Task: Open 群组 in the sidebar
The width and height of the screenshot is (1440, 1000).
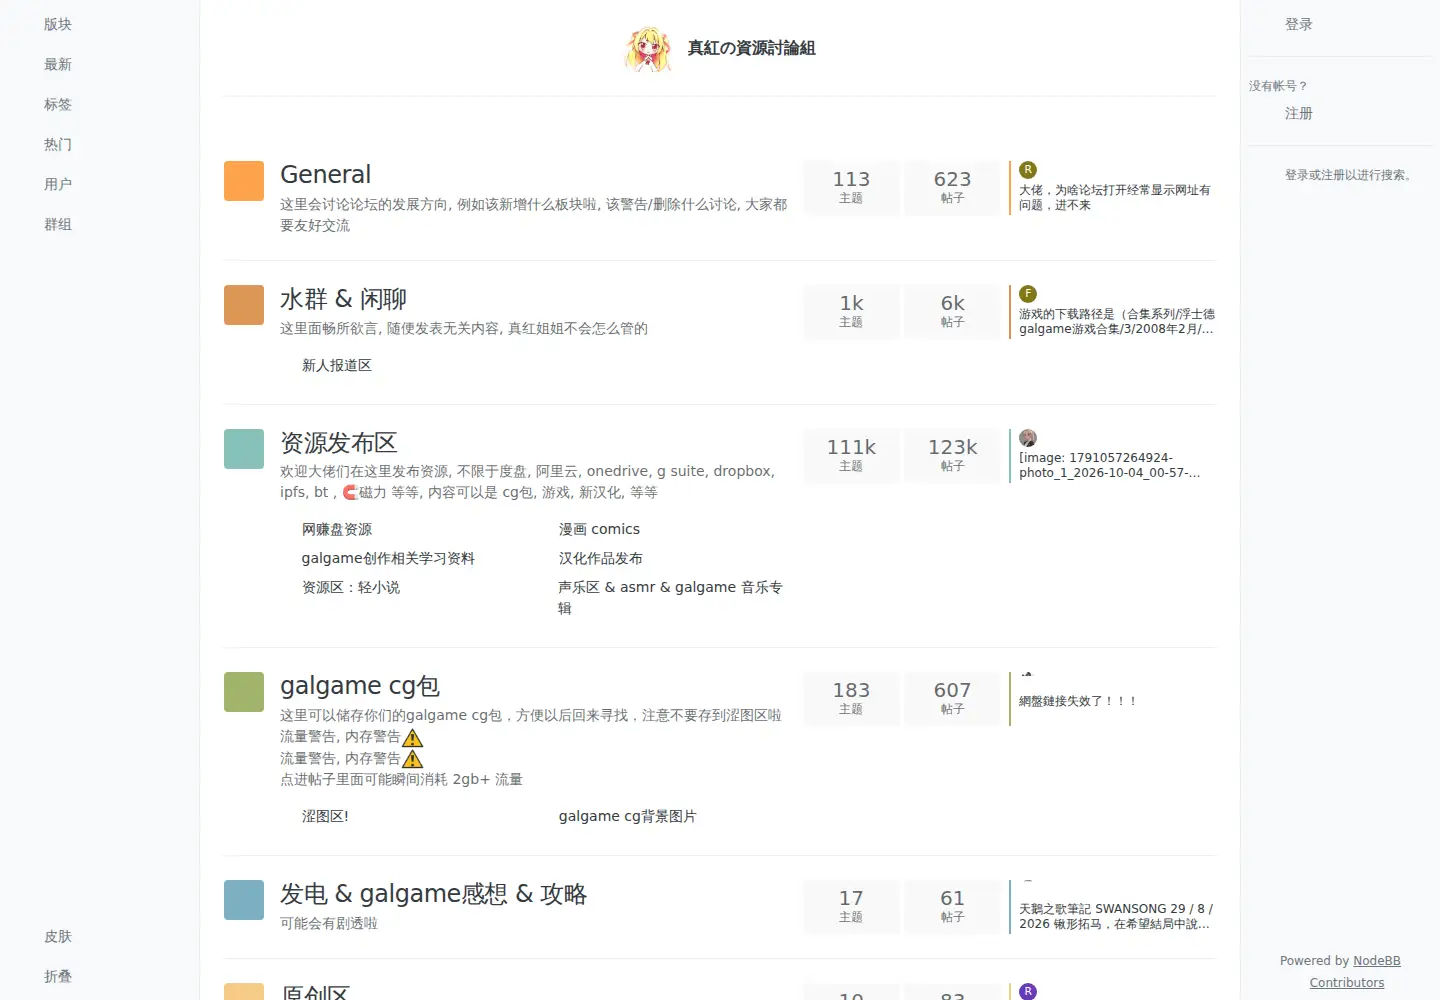Action: (58, 224)
